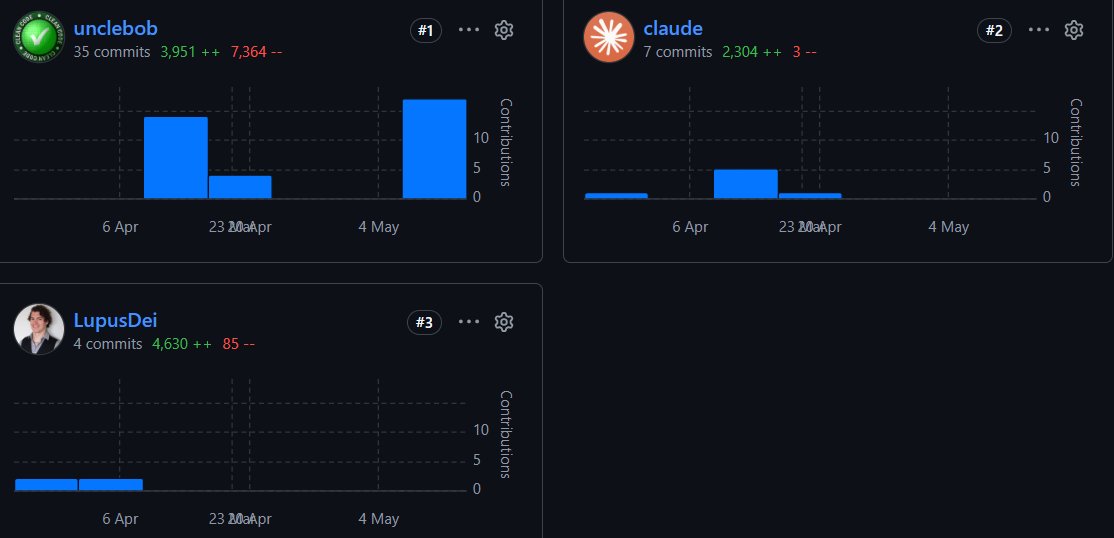
Task: Click the 6 Apr label on unclebob chart
Action: point(121,227)
